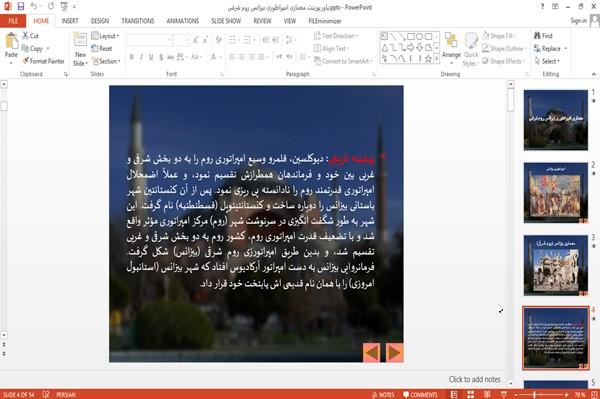Switch to Slide Sorter view in status bar
The image size is (600, 399).
[x=470, y=394]
